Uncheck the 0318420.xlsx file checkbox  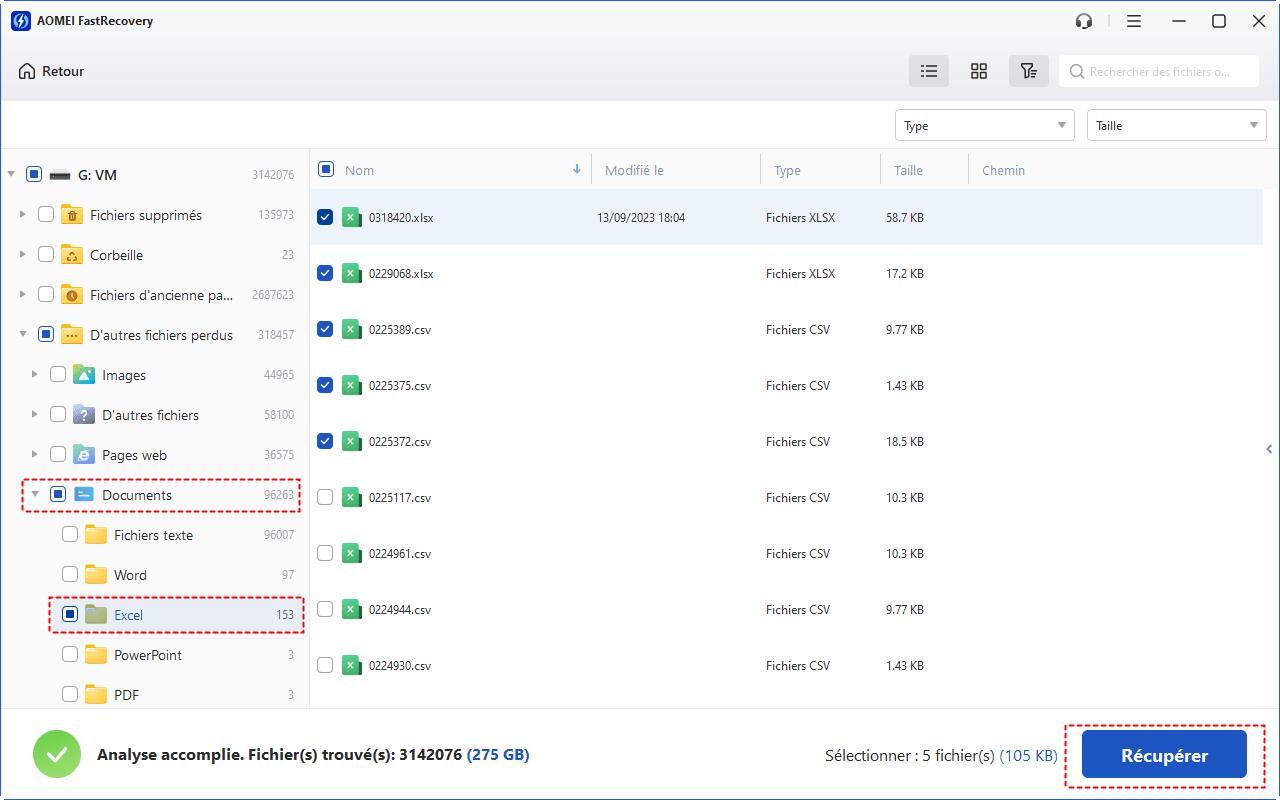[325, 217]
